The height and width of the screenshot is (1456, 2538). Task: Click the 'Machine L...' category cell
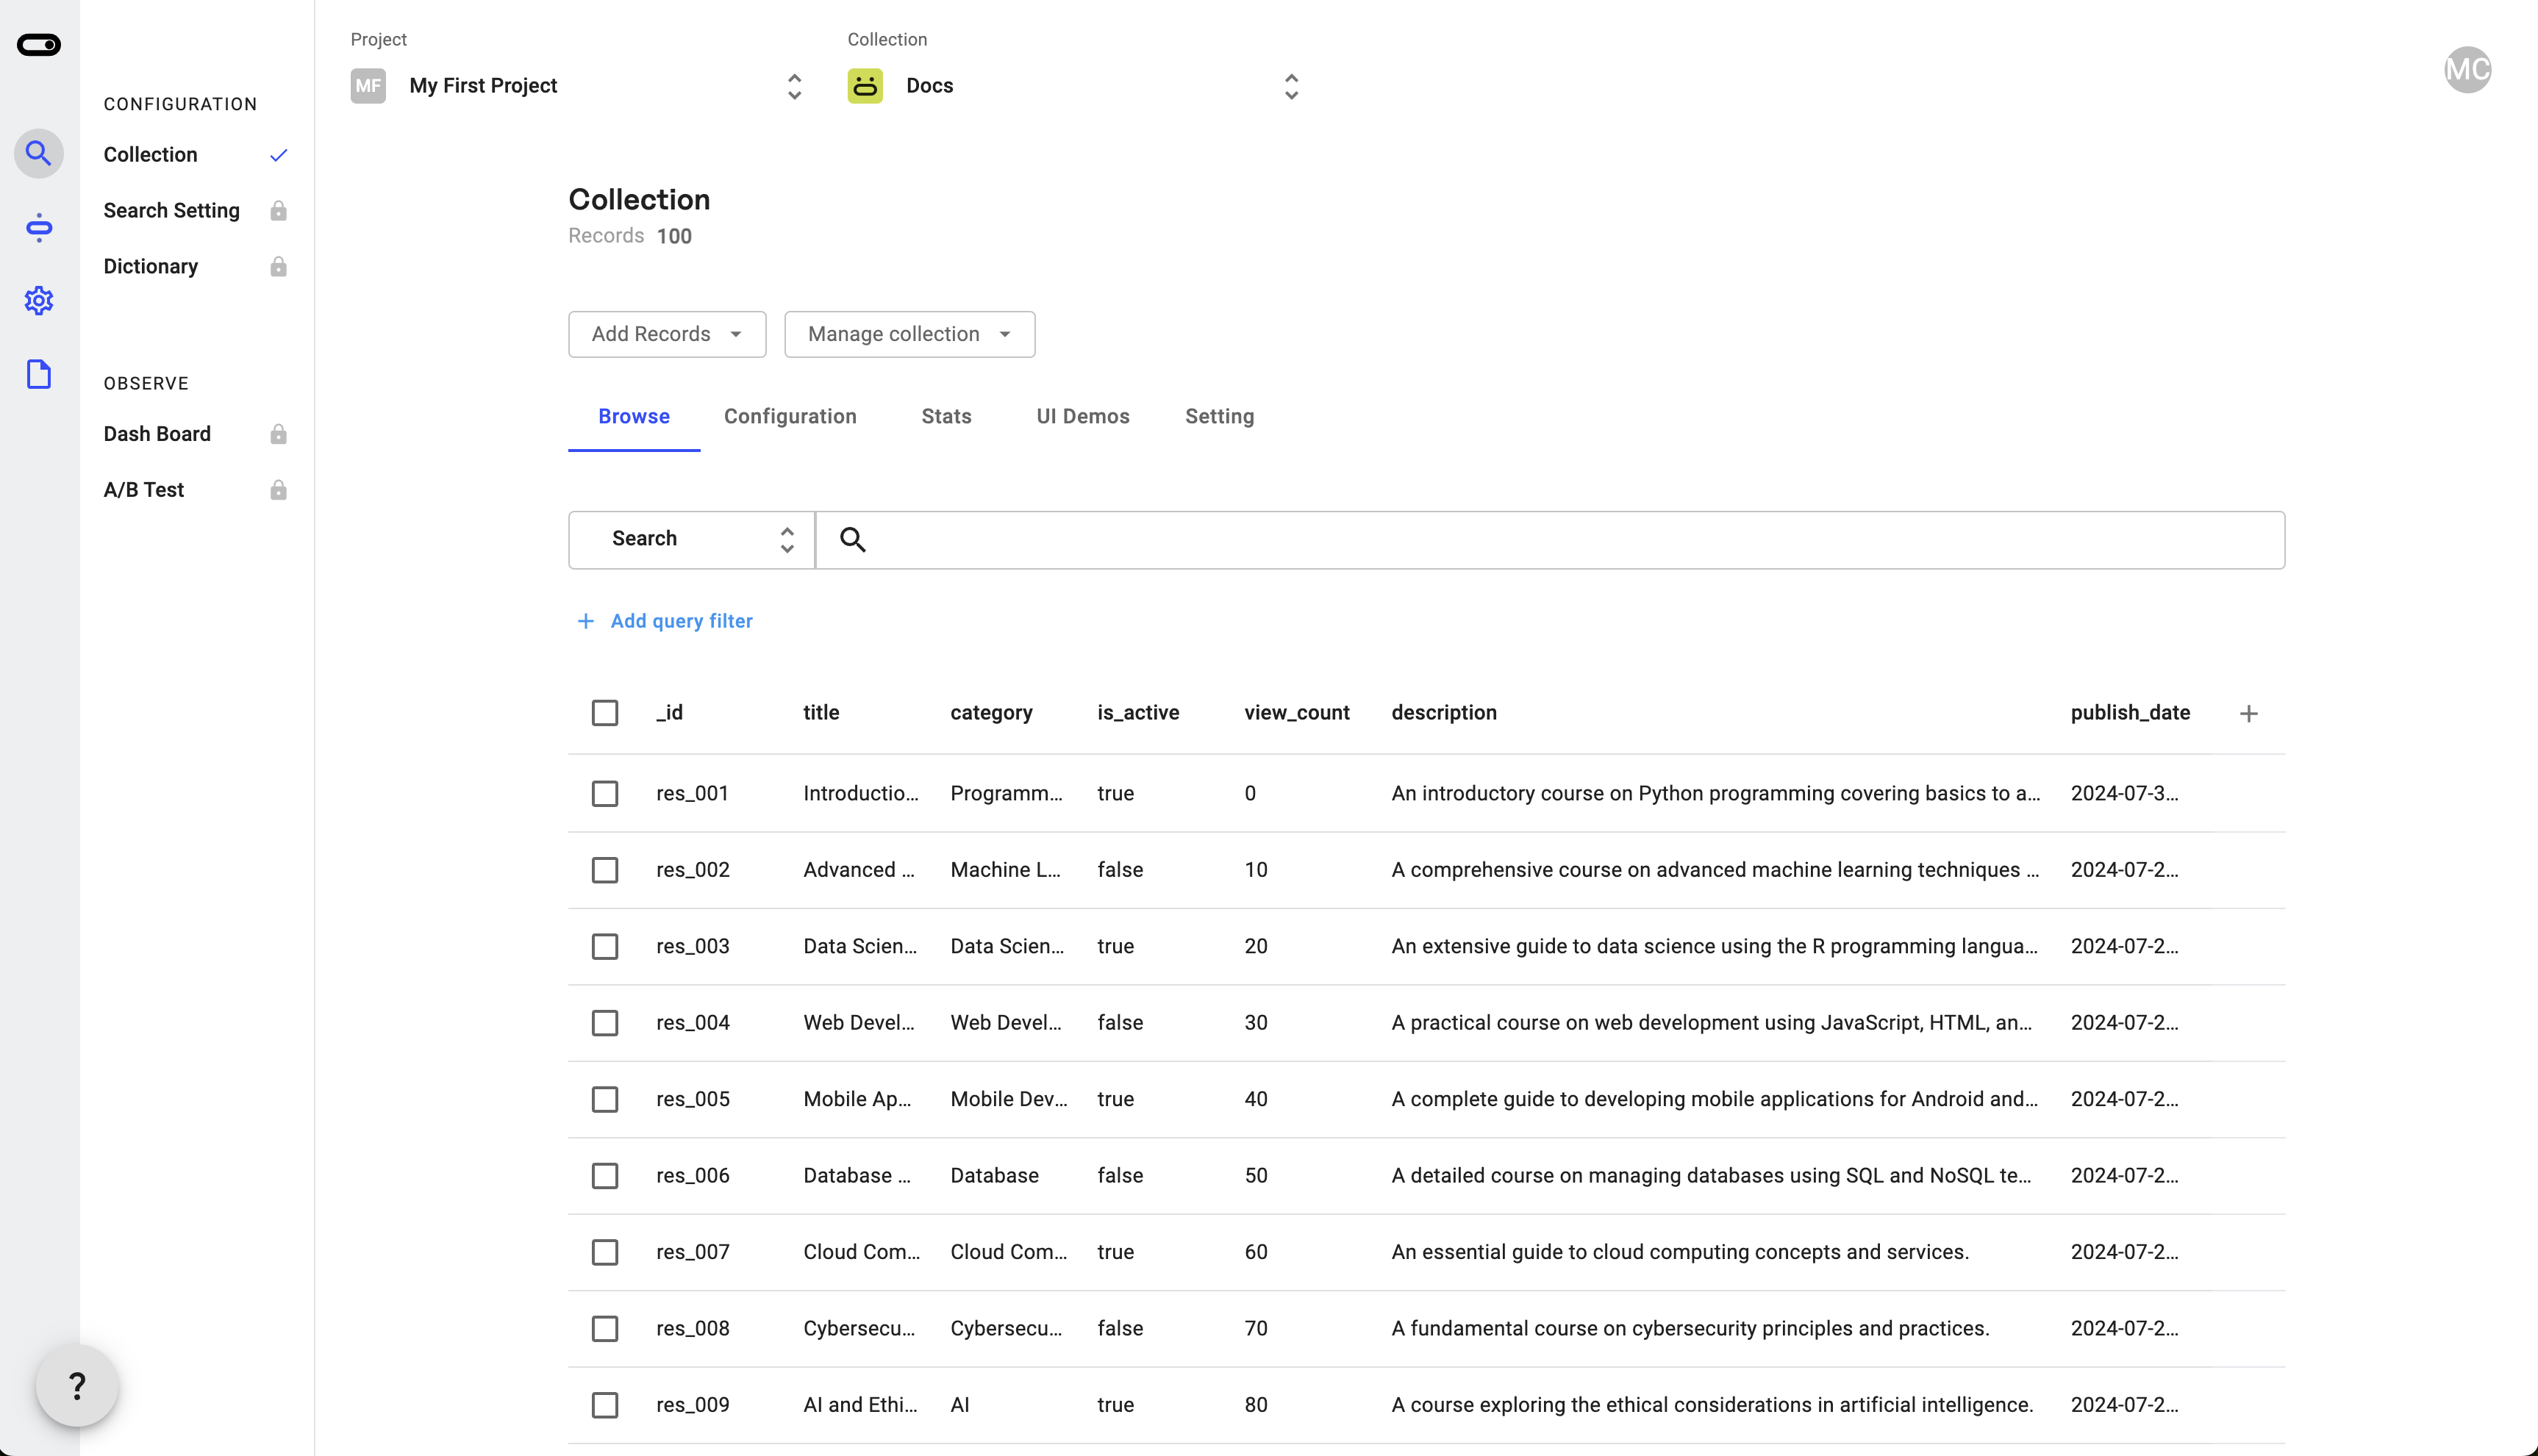[x=1005, y=870]
